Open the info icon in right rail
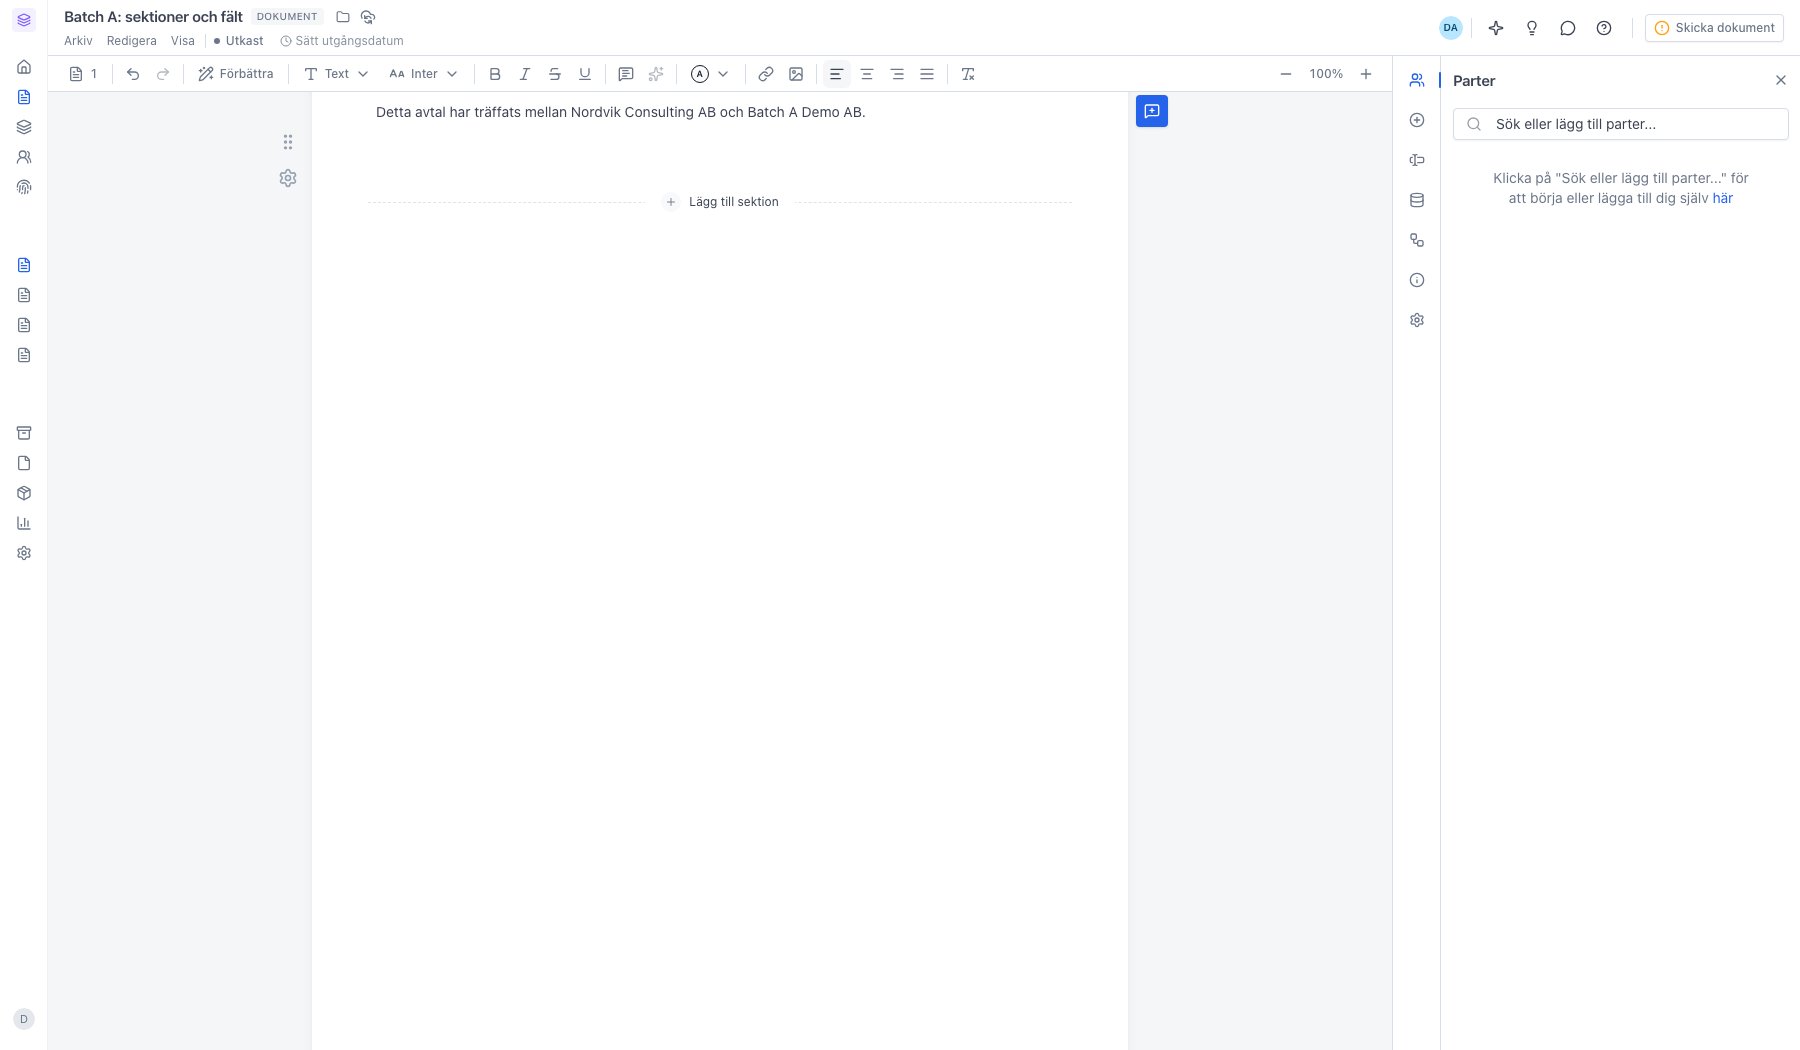This screenshot has height=1050, width=1800. (1417, 280)
